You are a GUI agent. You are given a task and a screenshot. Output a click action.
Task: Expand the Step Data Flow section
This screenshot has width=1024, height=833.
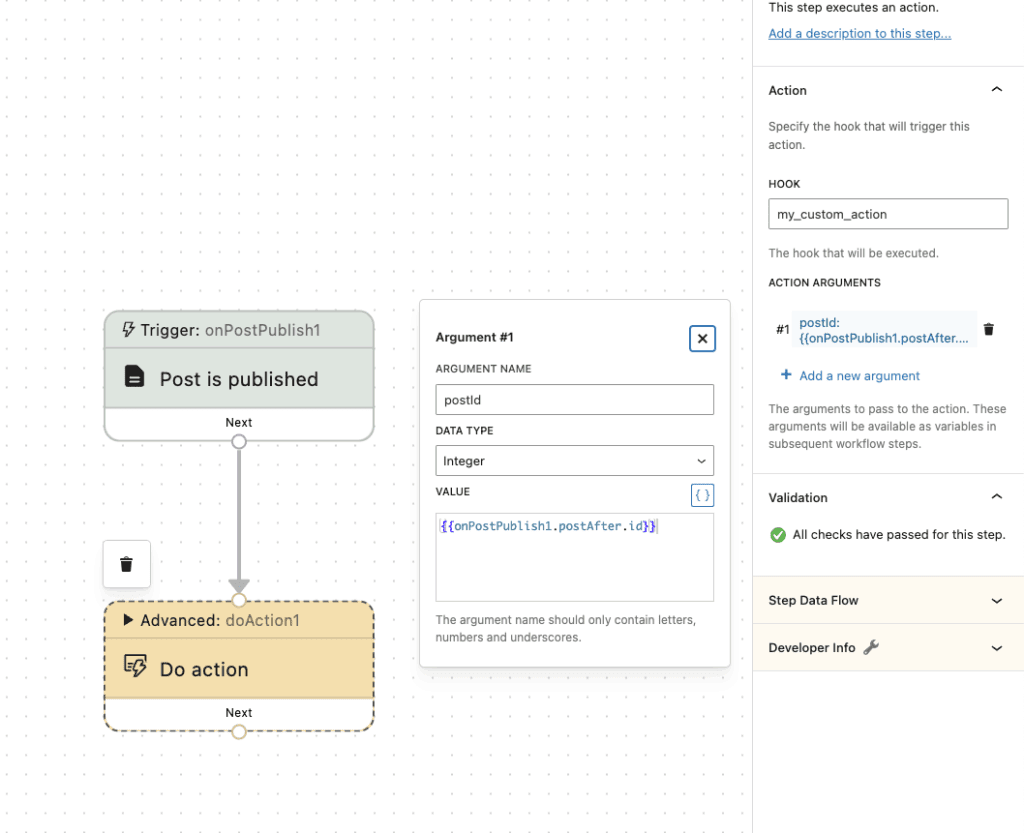[x=996, y=600]
